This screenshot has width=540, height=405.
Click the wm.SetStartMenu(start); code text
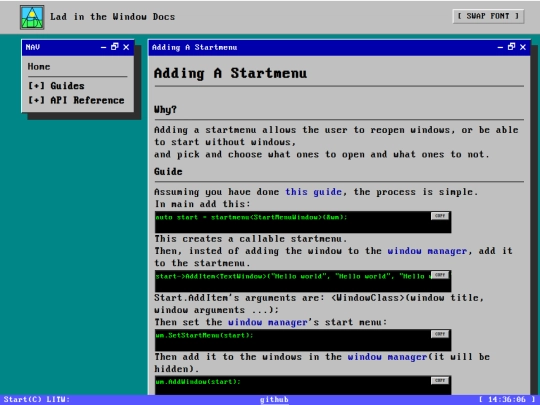click(204, 335)
